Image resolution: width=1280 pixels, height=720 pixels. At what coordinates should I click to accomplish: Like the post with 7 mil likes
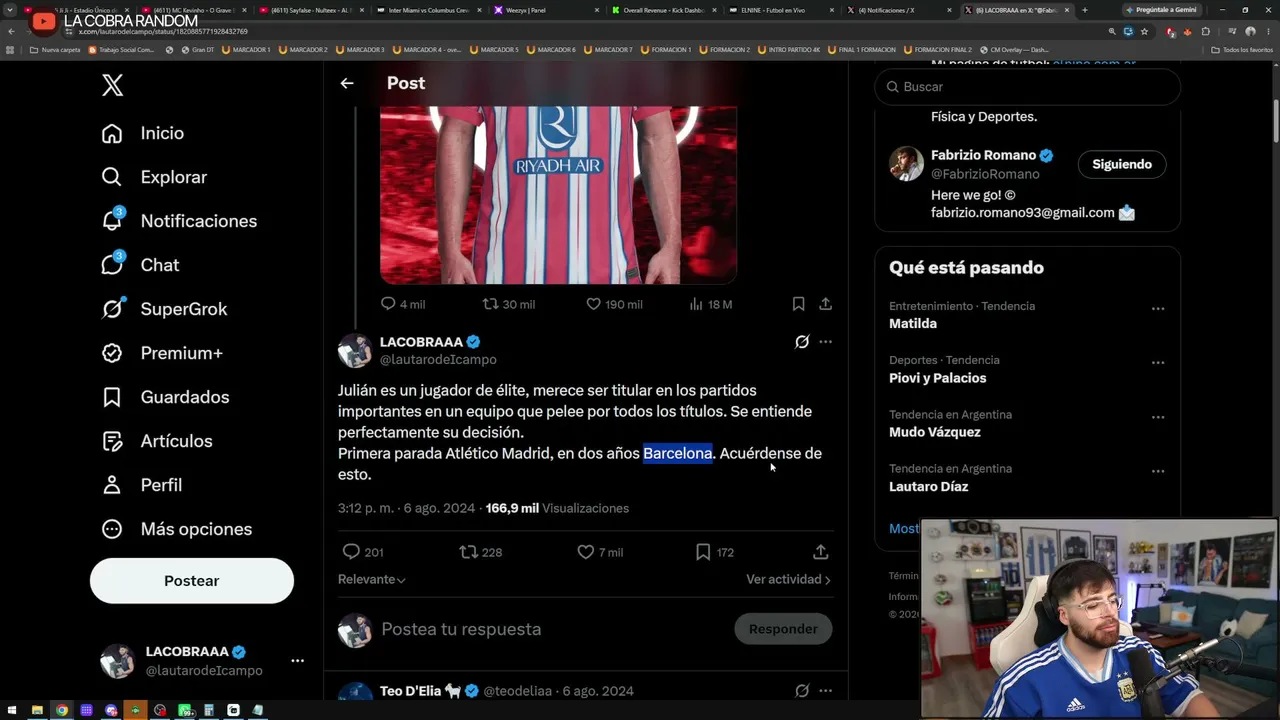tap(586, 552)
